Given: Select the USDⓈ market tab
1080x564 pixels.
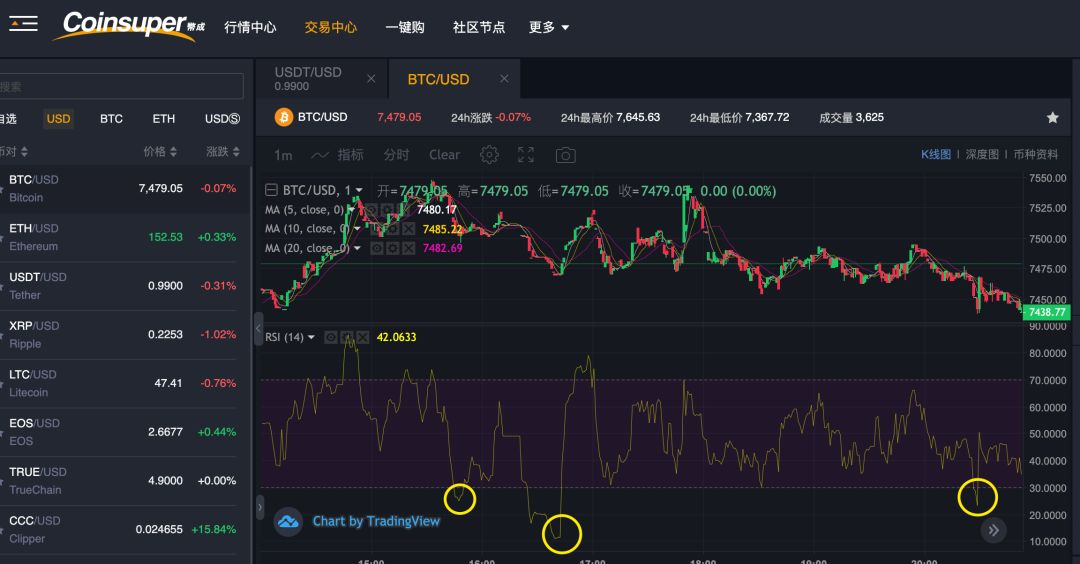Looking at the screenshot, I should pyautogui.click(x=222, y=118).
